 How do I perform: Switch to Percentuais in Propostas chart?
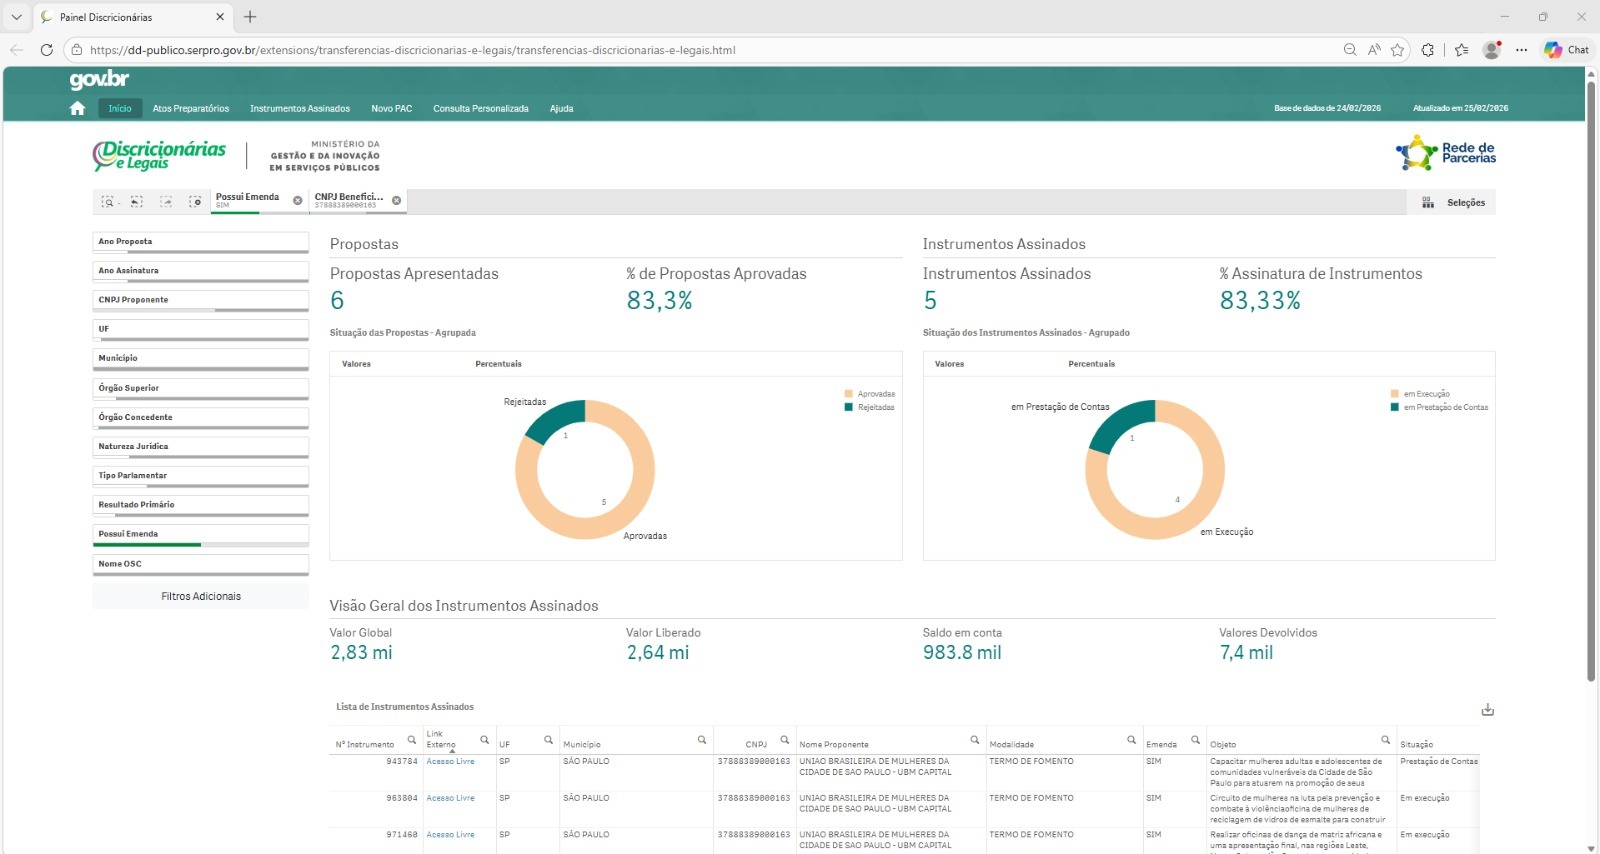click(498, 364)
